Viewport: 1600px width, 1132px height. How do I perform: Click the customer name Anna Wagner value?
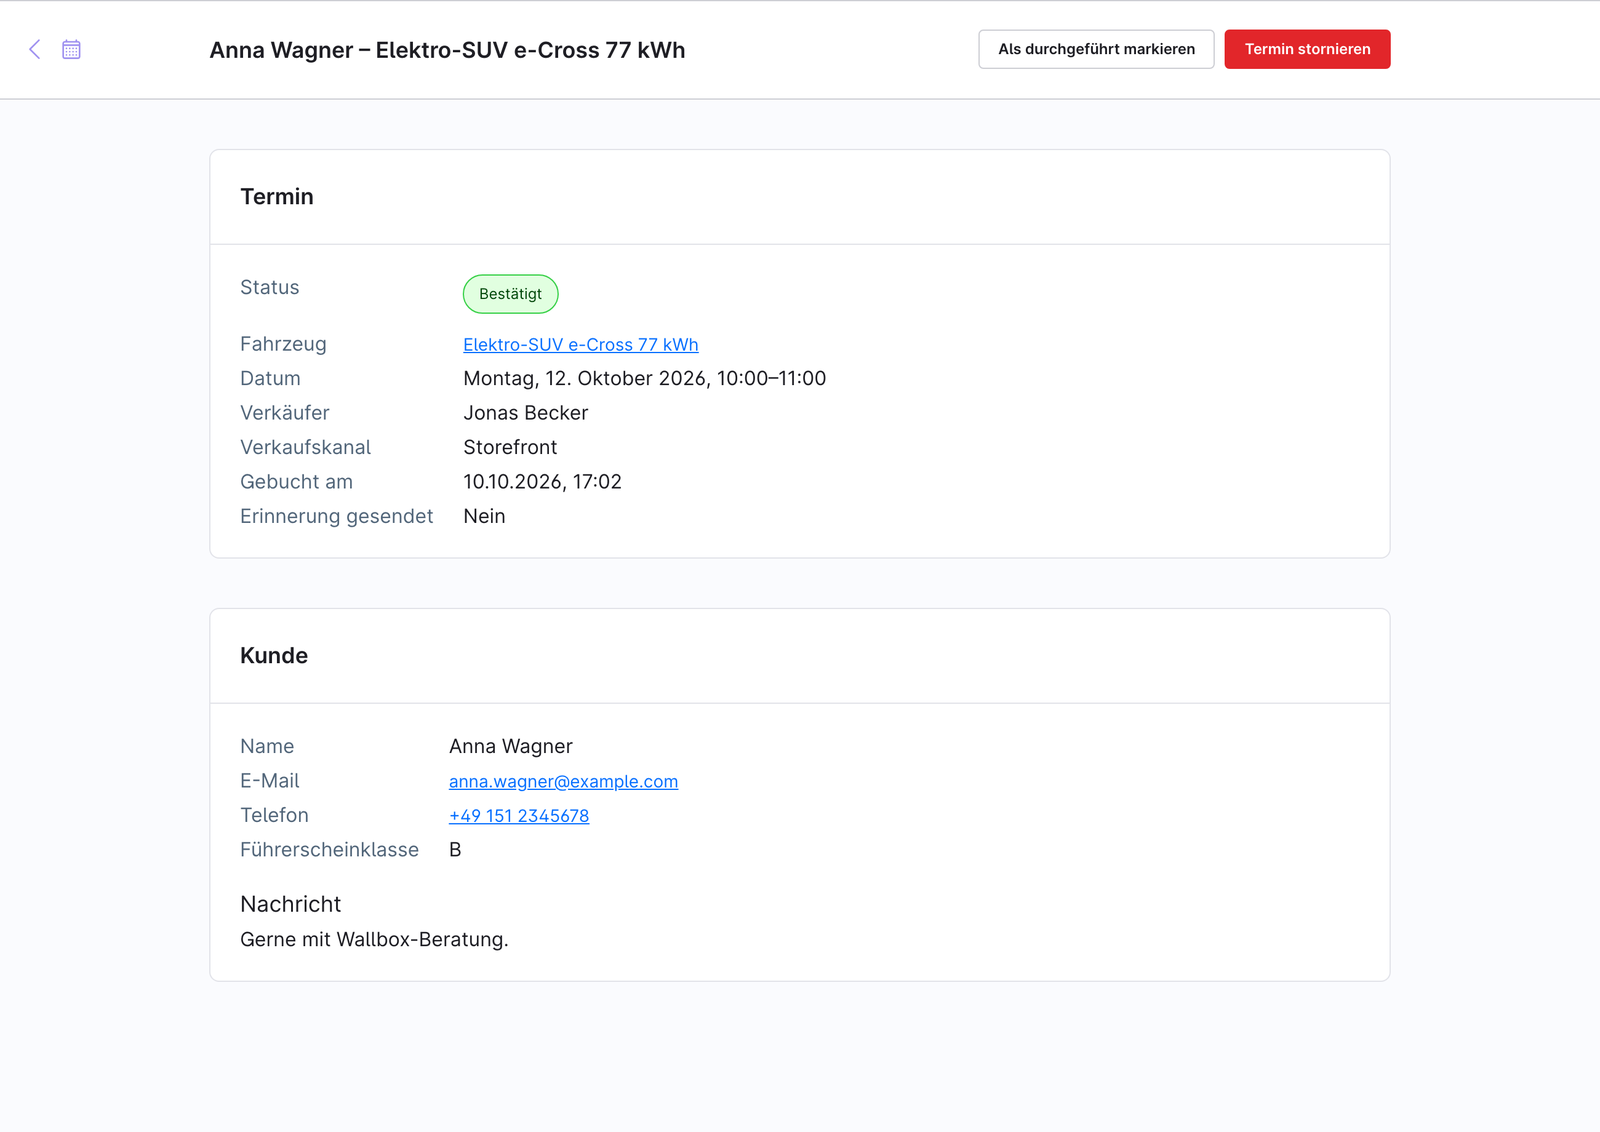tap(511, 746)
